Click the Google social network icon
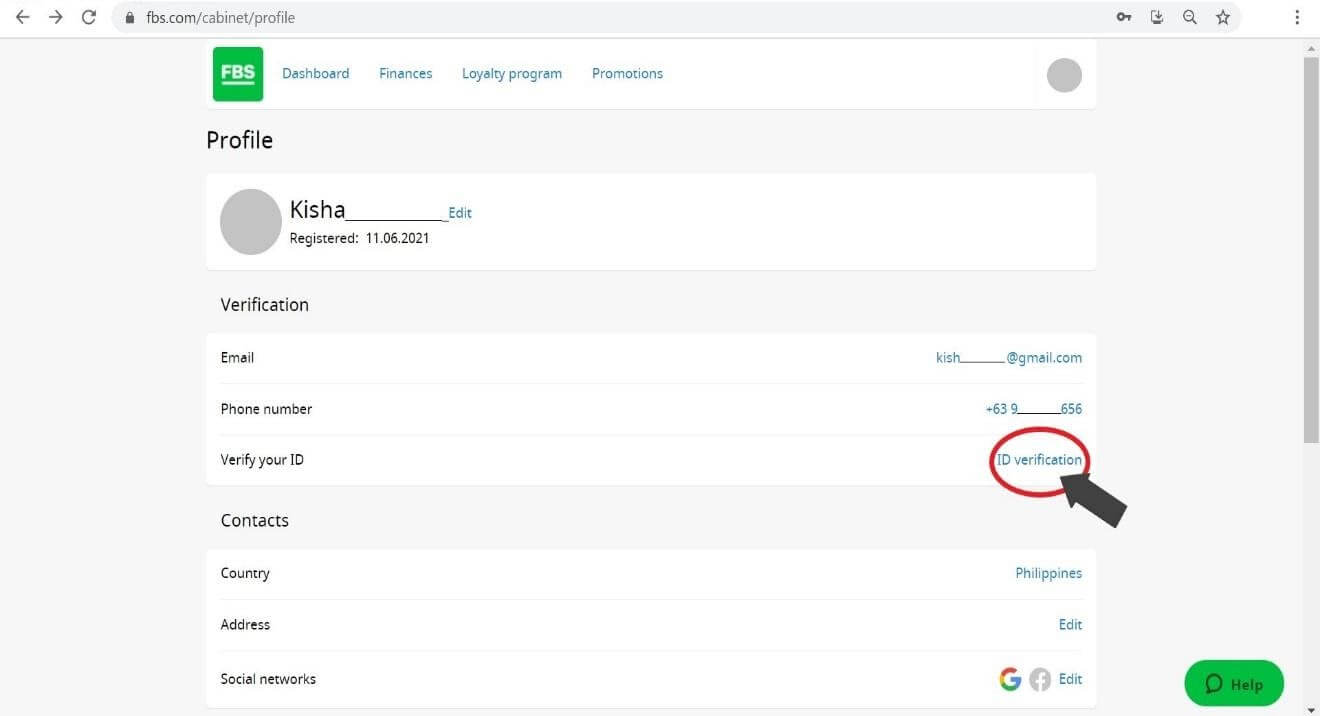The height and width of the screenshot is (716, 1320). 1010,679
